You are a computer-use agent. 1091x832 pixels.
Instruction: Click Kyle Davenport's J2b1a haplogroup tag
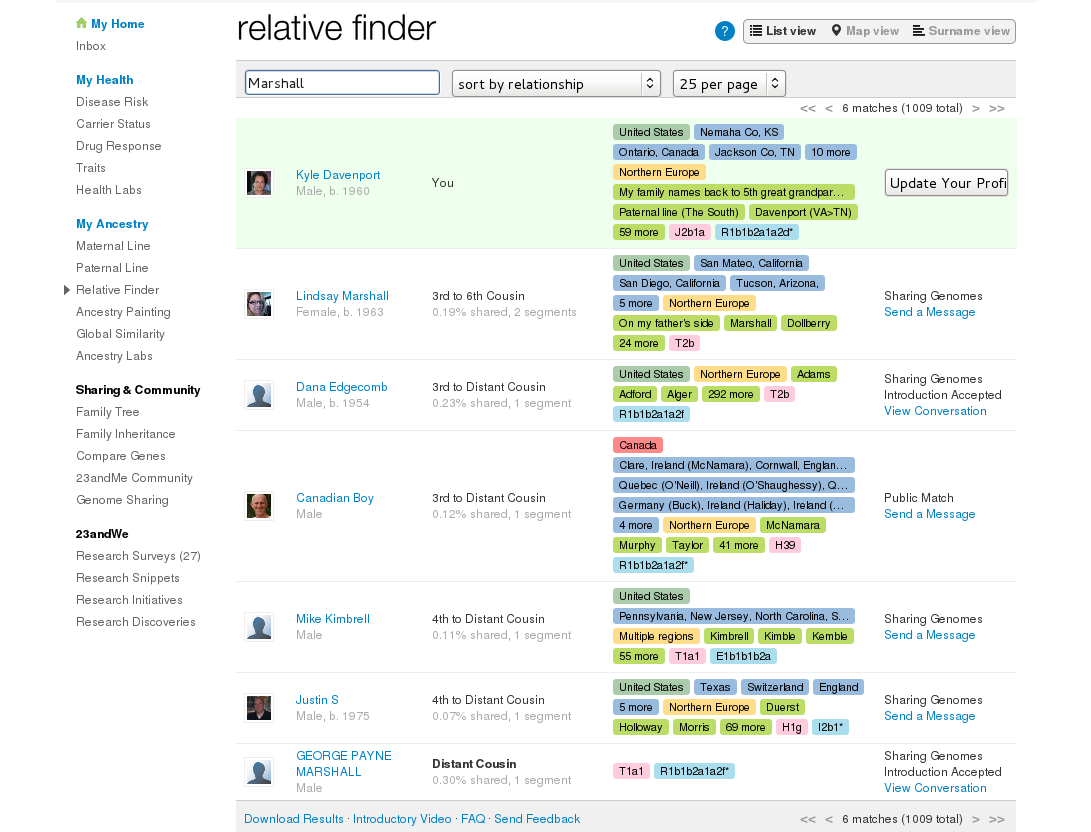[x=690, y=232]
